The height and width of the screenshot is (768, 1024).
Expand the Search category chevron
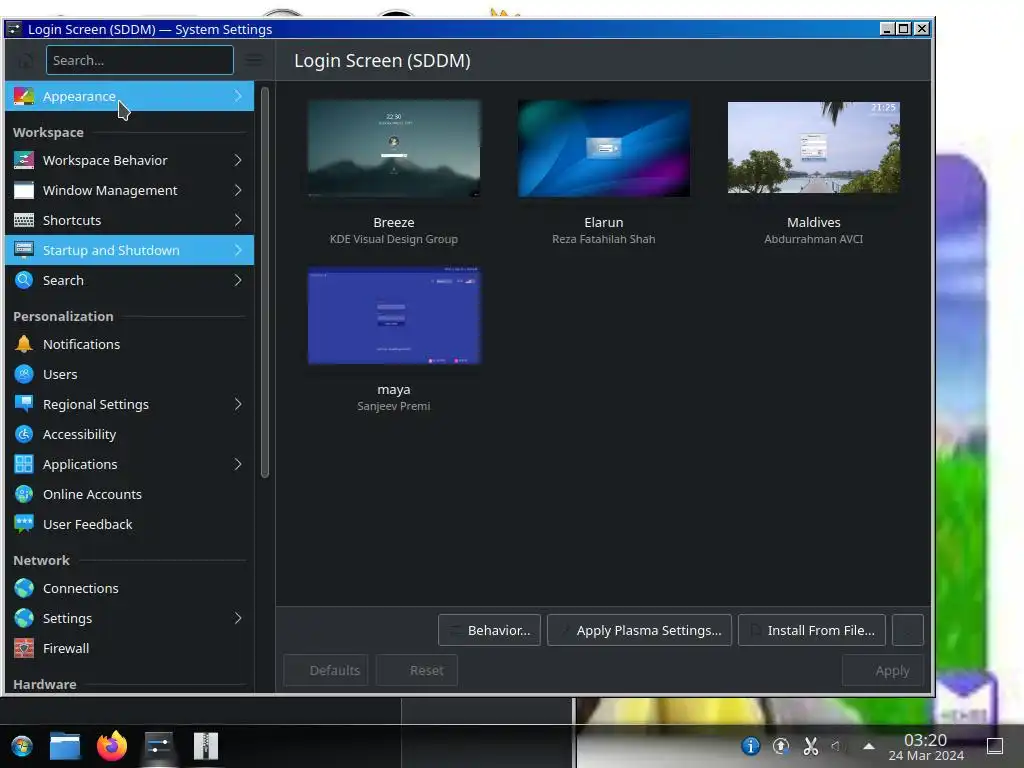(238, 280)
